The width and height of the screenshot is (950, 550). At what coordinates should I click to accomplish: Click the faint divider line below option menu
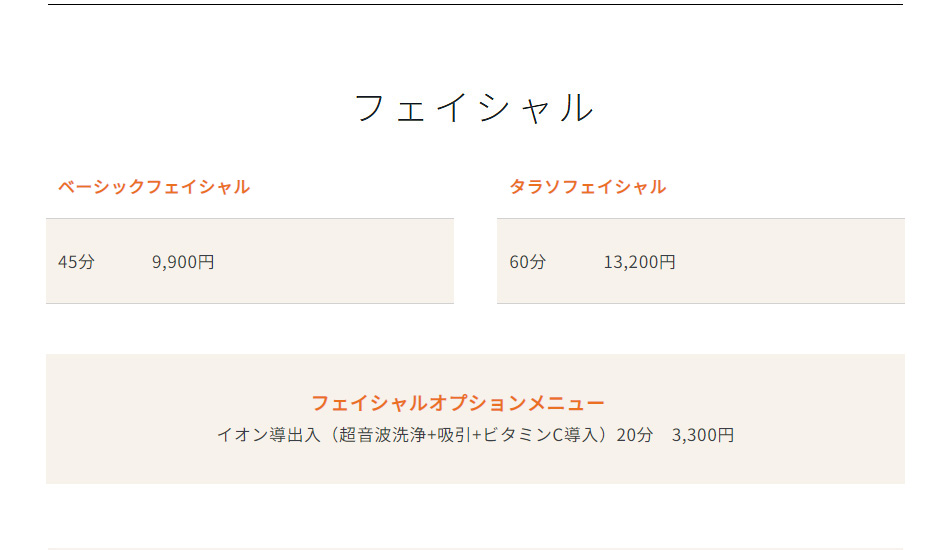[475, 549]
